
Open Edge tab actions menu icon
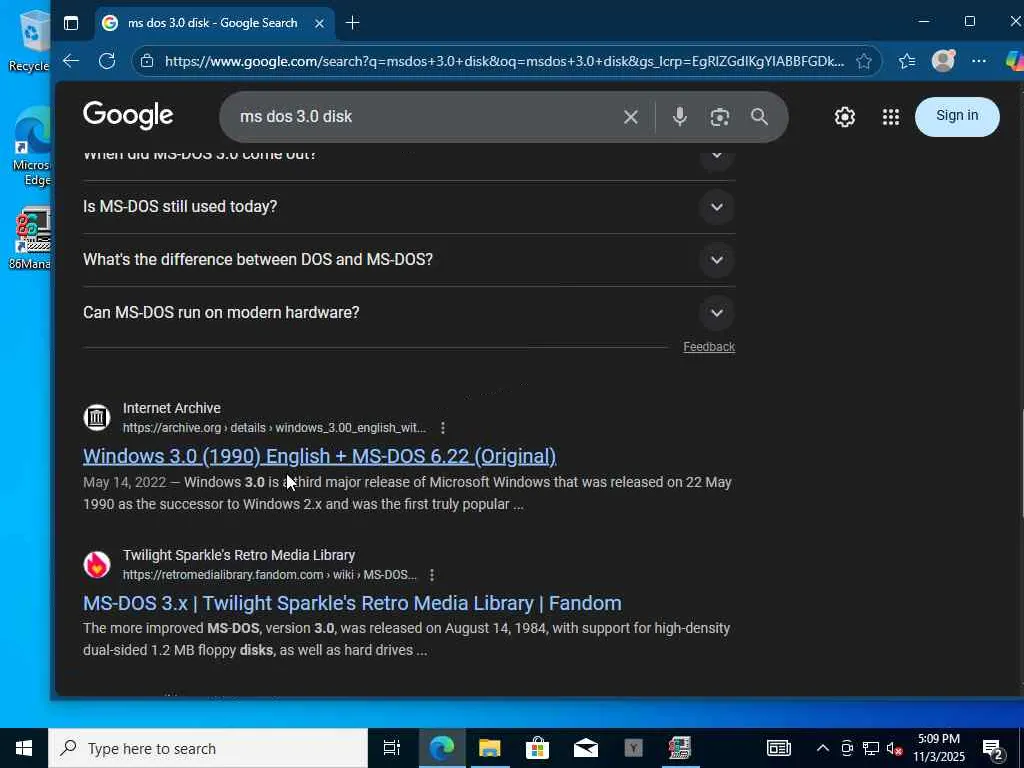[71, 23]
